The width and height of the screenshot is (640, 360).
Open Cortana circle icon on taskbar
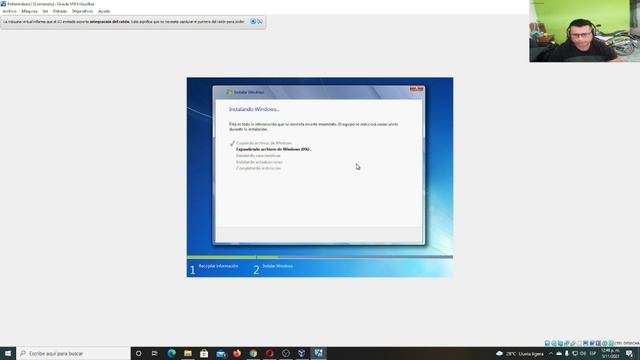(x=138, y=353)
